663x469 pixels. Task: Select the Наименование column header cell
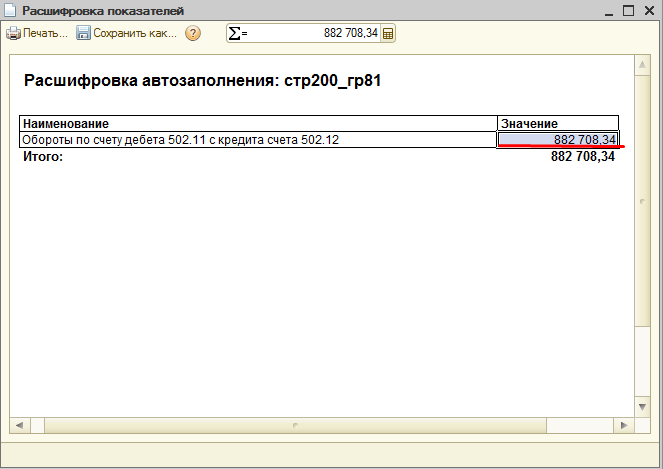[258, 122]
